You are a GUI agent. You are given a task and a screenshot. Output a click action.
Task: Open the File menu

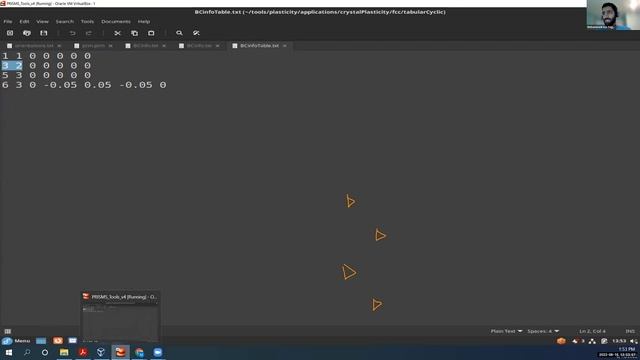[x=8, y=21]
